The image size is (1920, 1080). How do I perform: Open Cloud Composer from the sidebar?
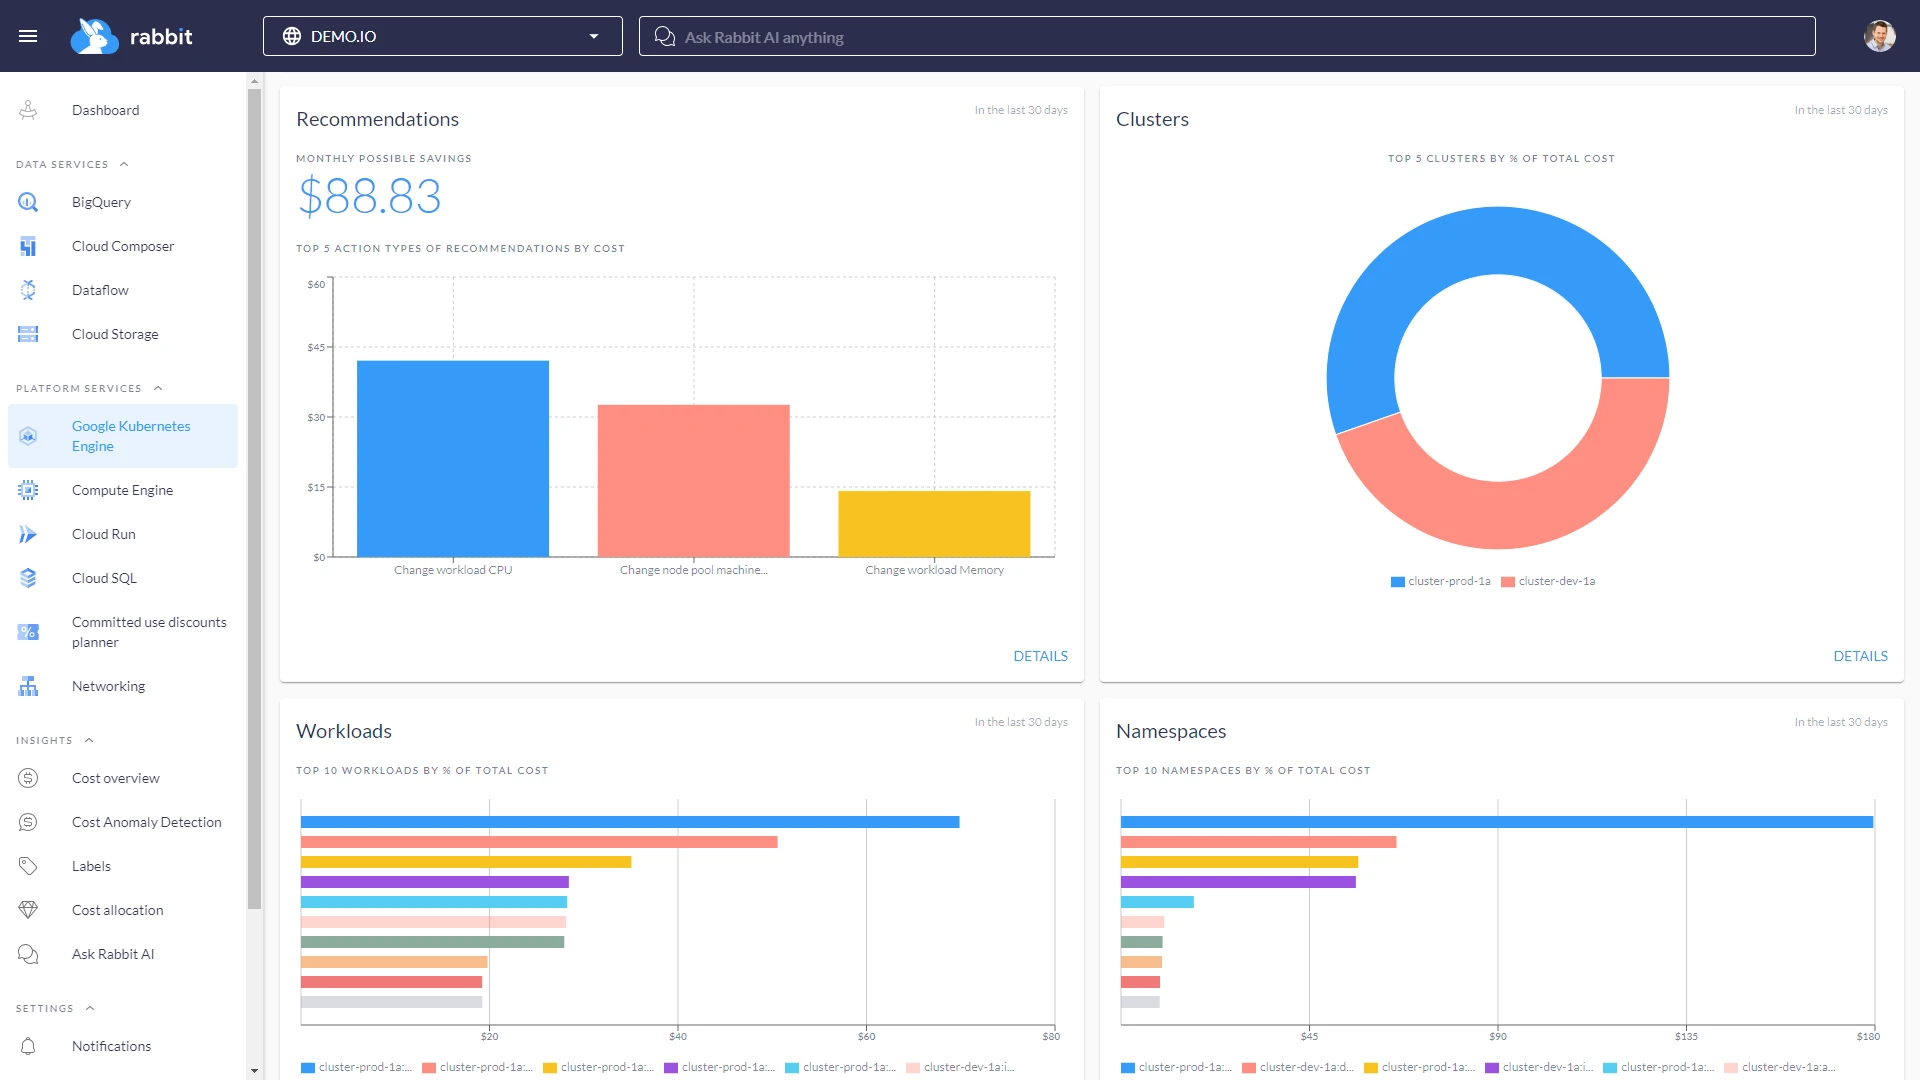point(122,246)
